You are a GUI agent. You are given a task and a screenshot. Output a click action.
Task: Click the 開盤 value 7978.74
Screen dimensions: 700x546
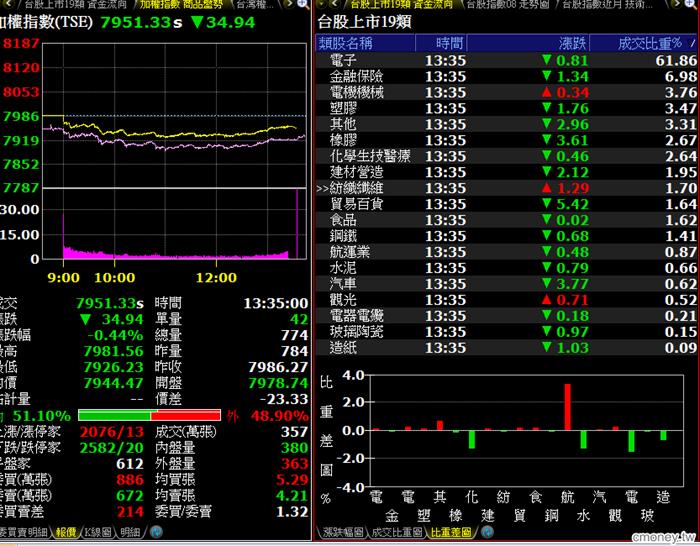pos(278,383)
